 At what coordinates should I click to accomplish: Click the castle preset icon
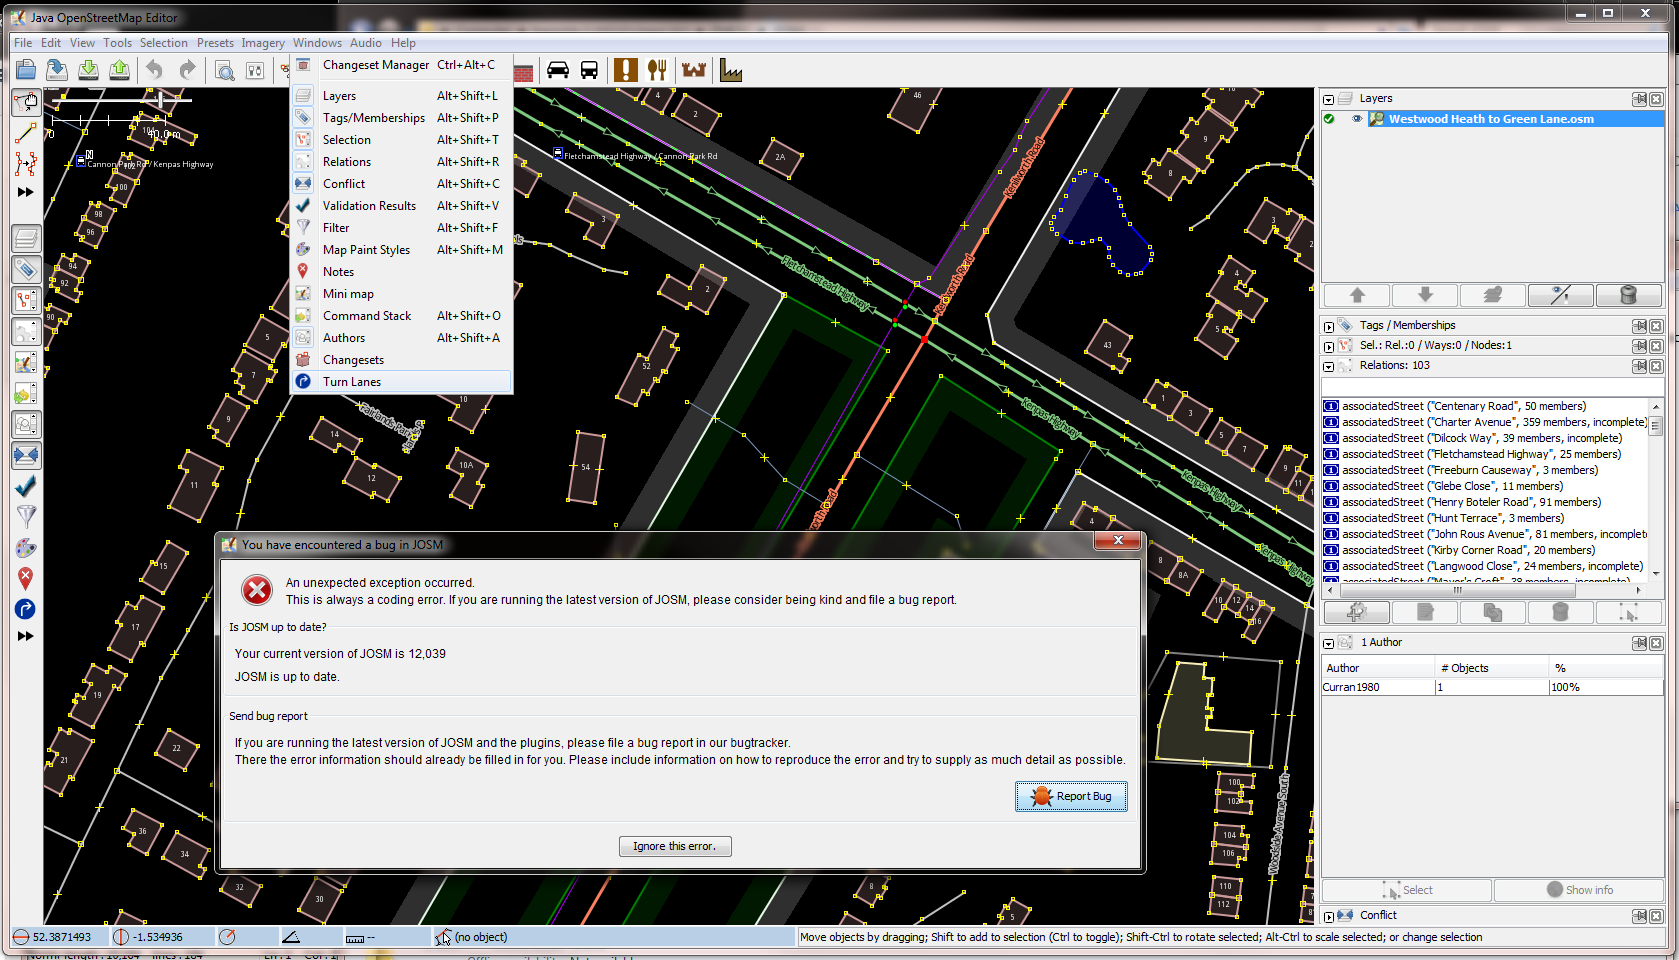pos(694,70)
